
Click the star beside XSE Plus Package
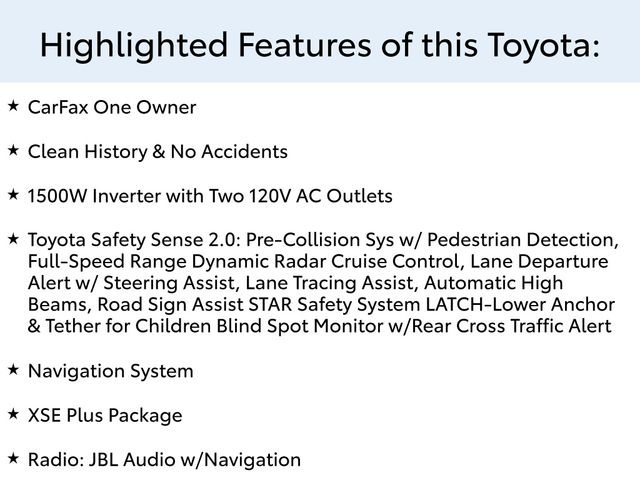tap(13, 414)
